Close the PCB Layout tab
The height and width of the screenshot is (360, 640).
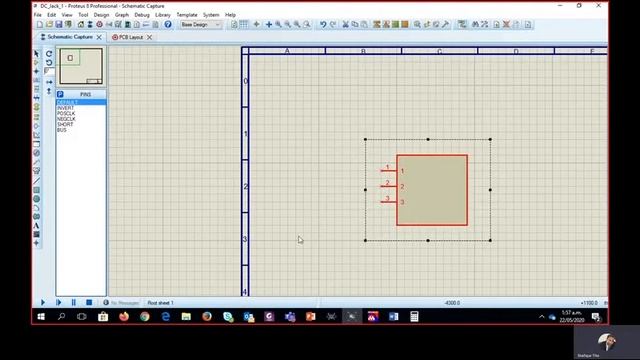[149, 37]
